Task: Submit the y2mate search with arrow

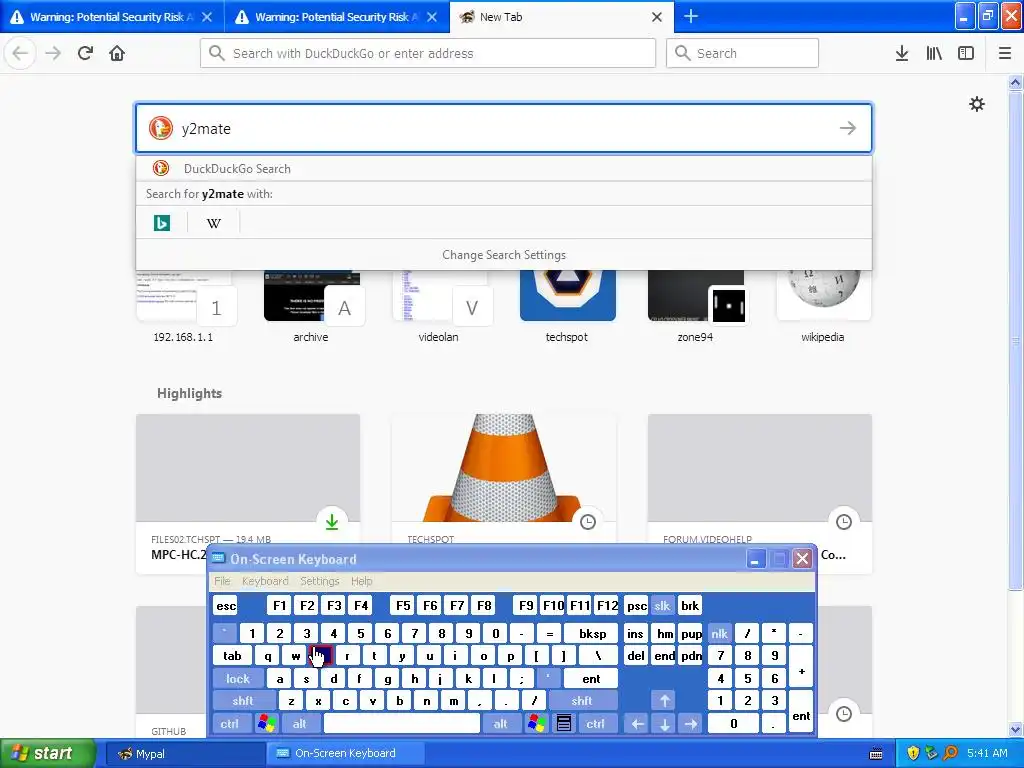Action: point(848,128)
